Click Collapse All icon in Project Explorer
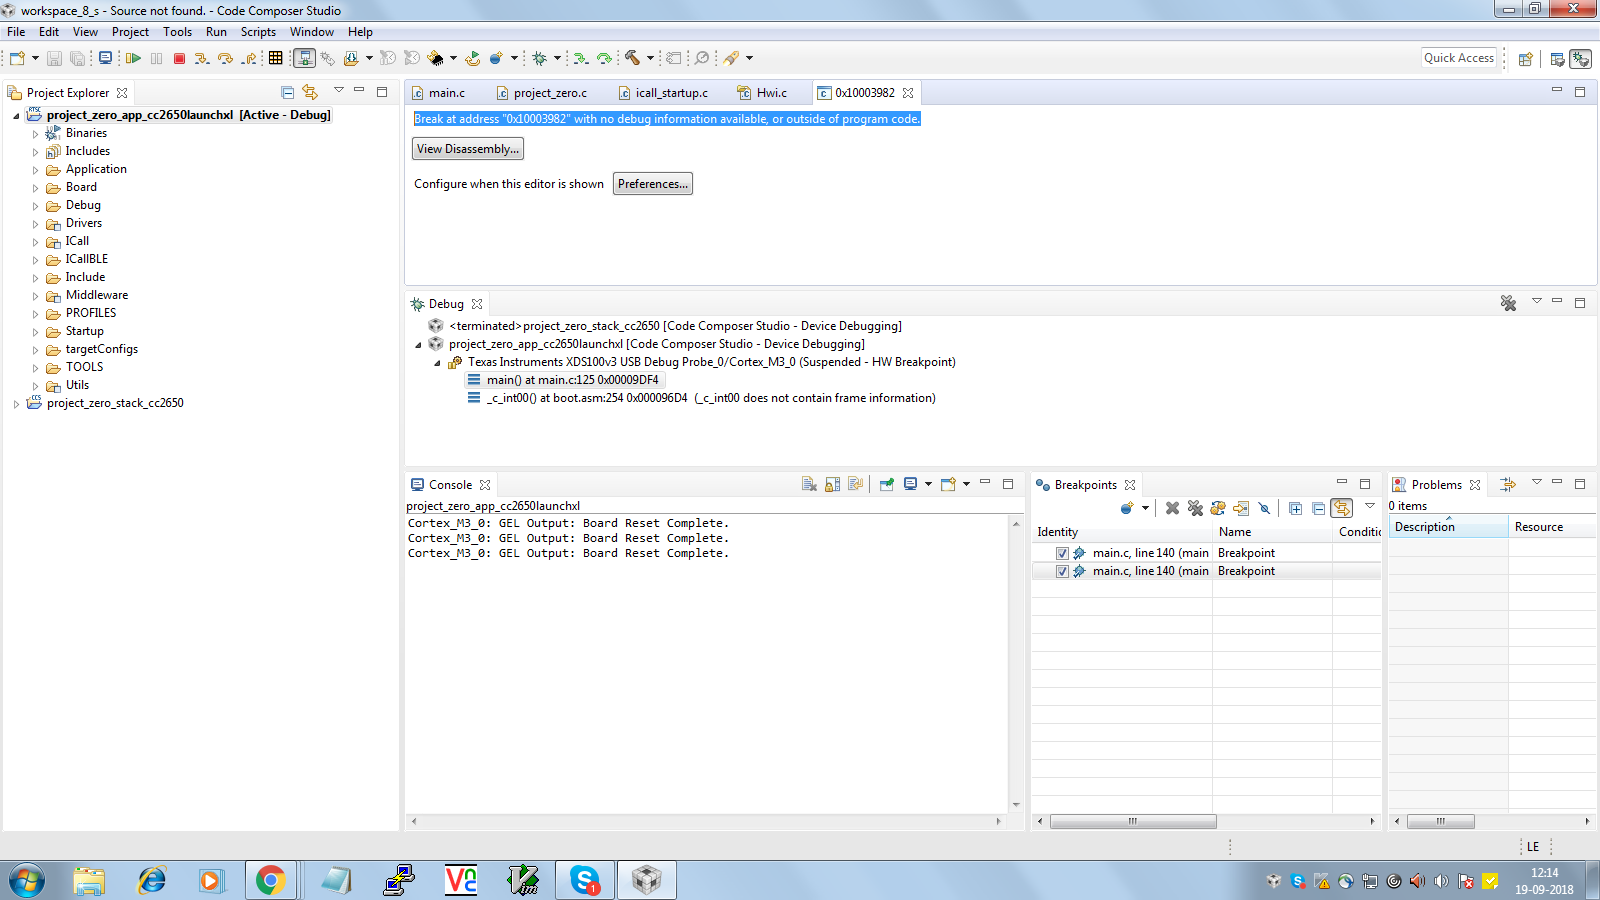This screenshot has width=1600, height=900. click(287, 92)
